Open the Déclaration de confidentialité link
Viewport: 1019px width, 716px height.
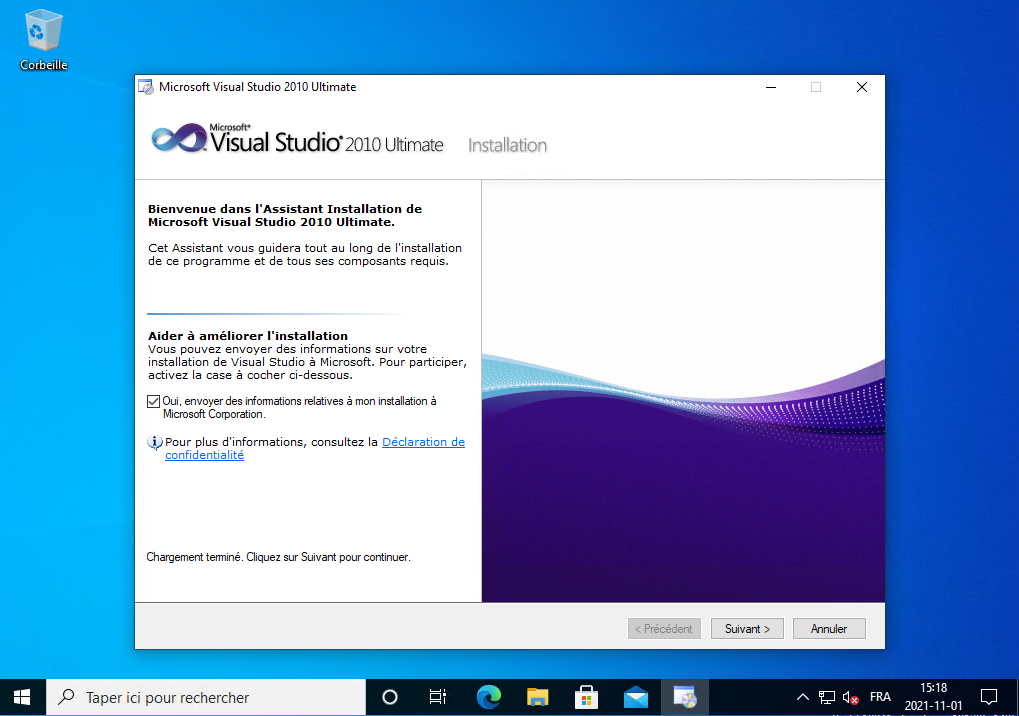point(423,442)
